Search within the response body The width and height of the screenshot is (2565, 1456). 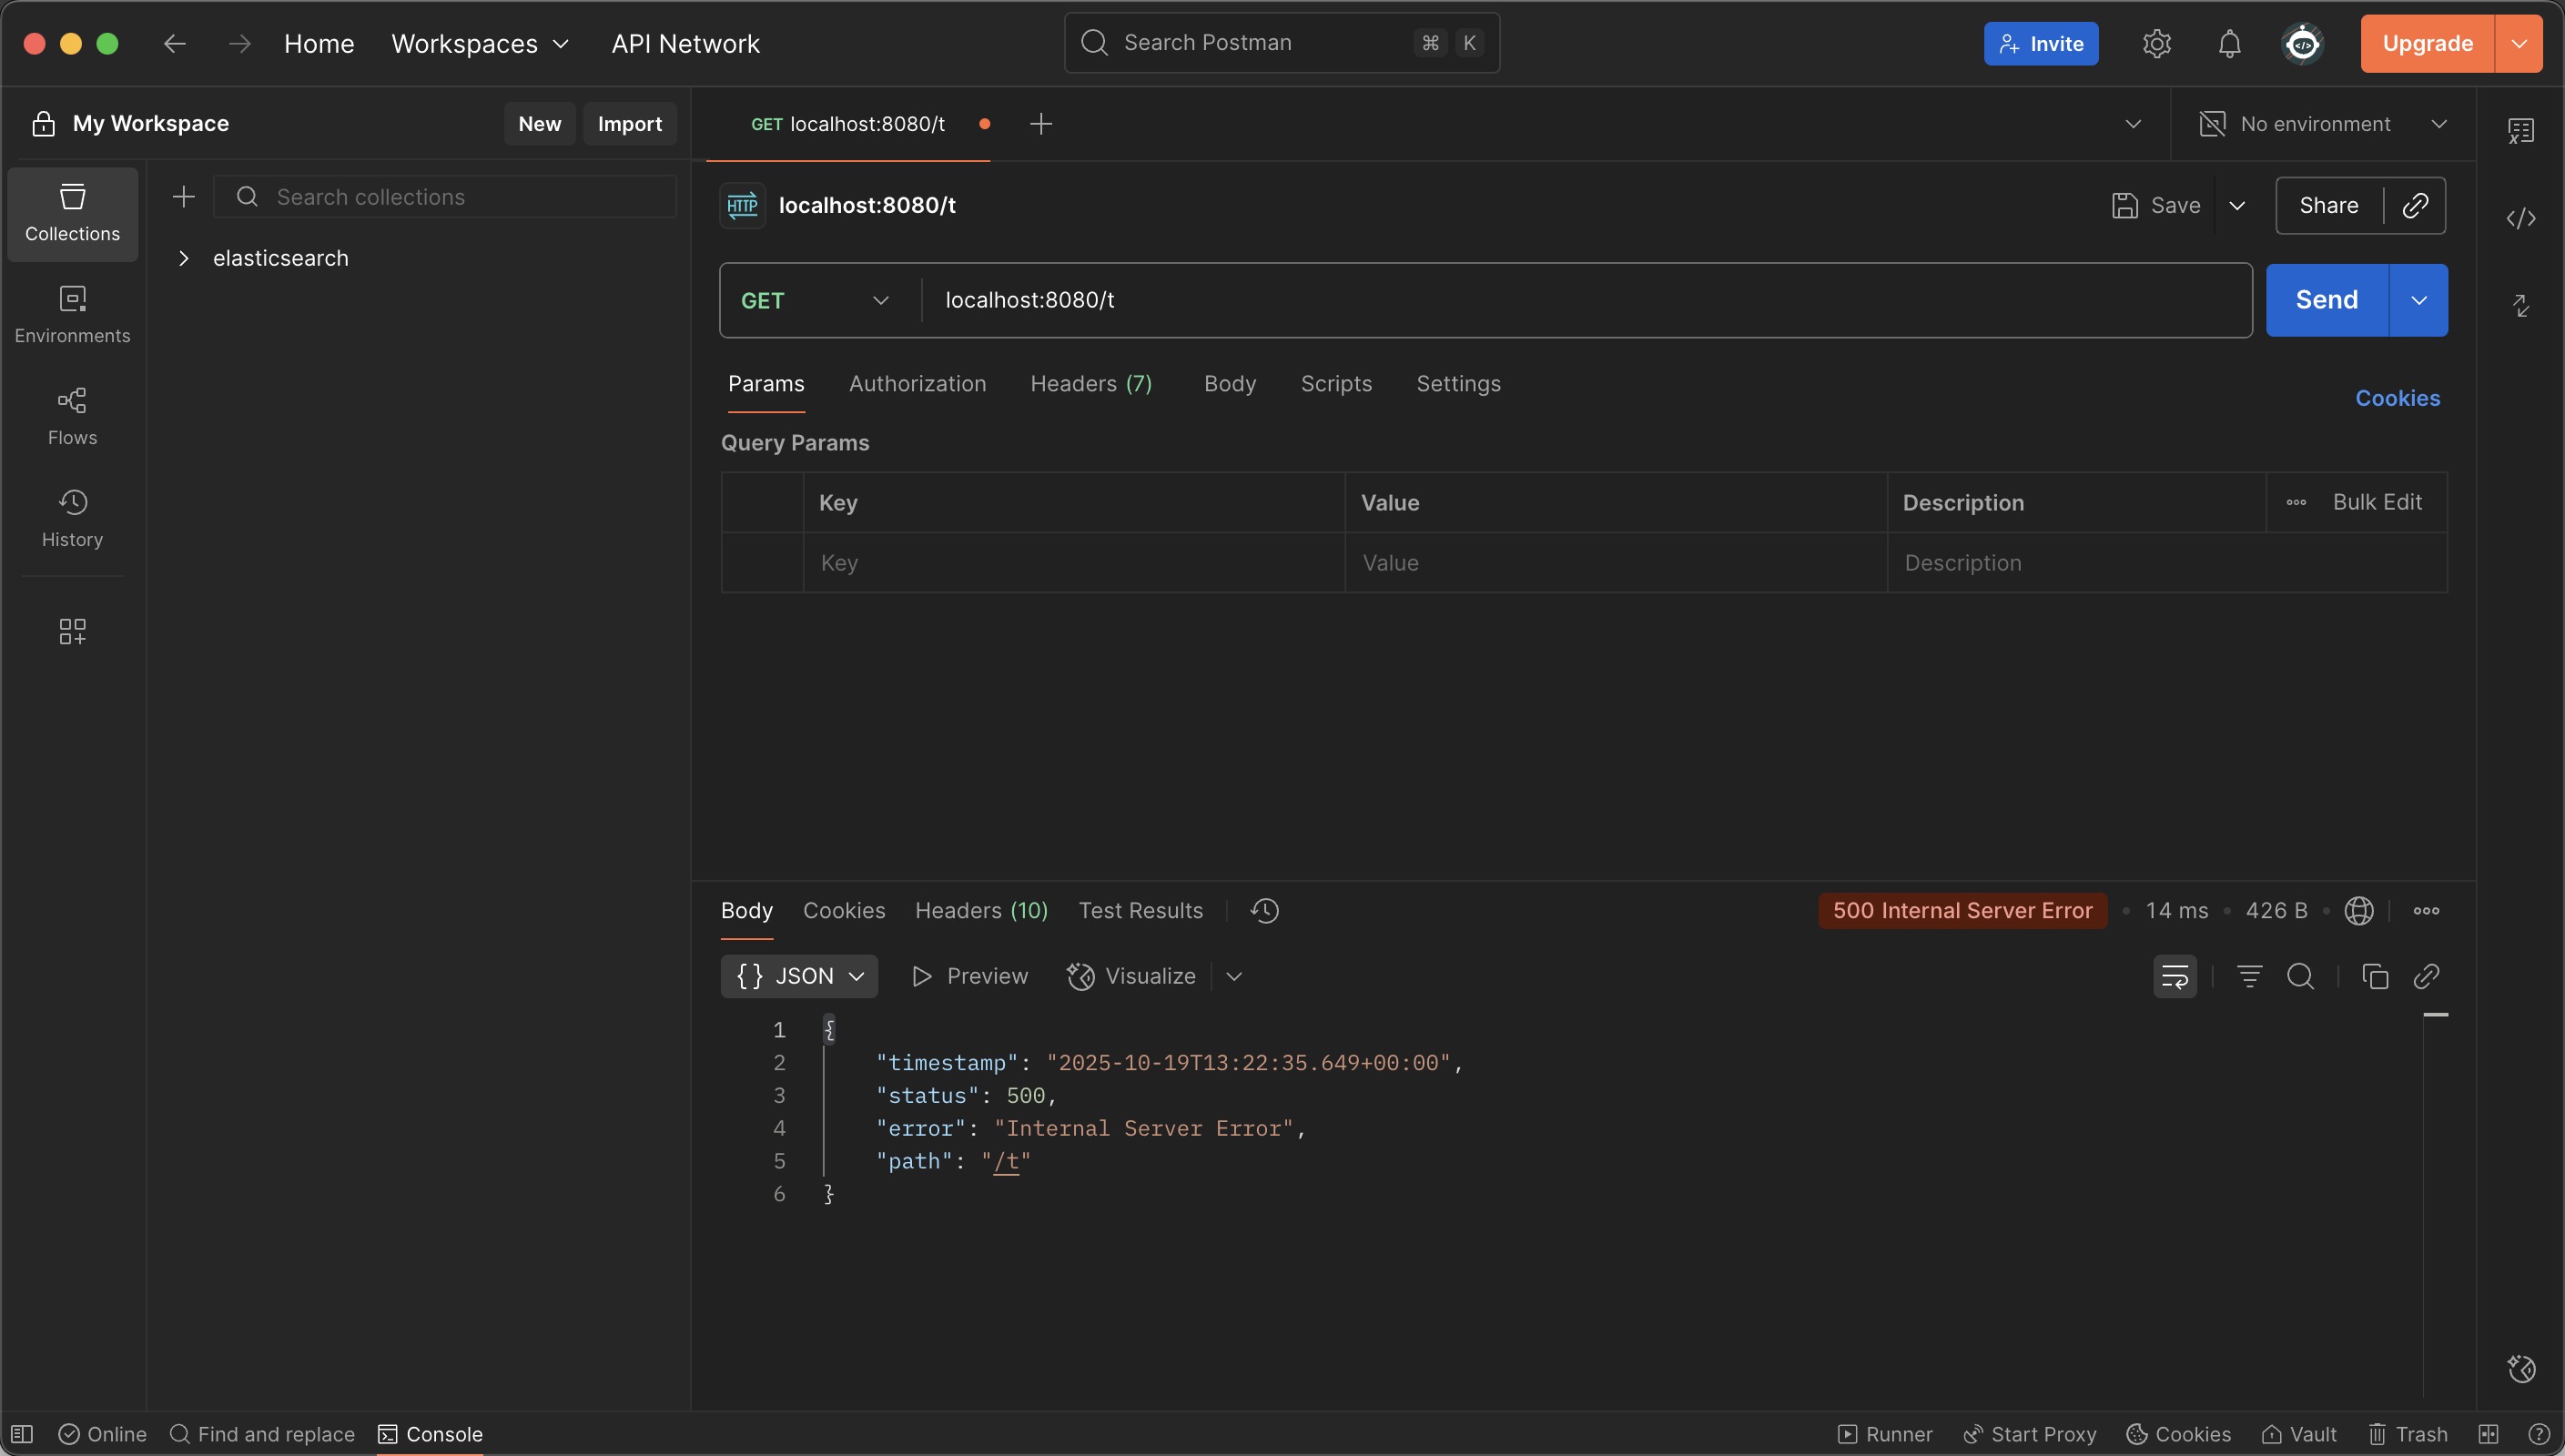point(2300,976)
